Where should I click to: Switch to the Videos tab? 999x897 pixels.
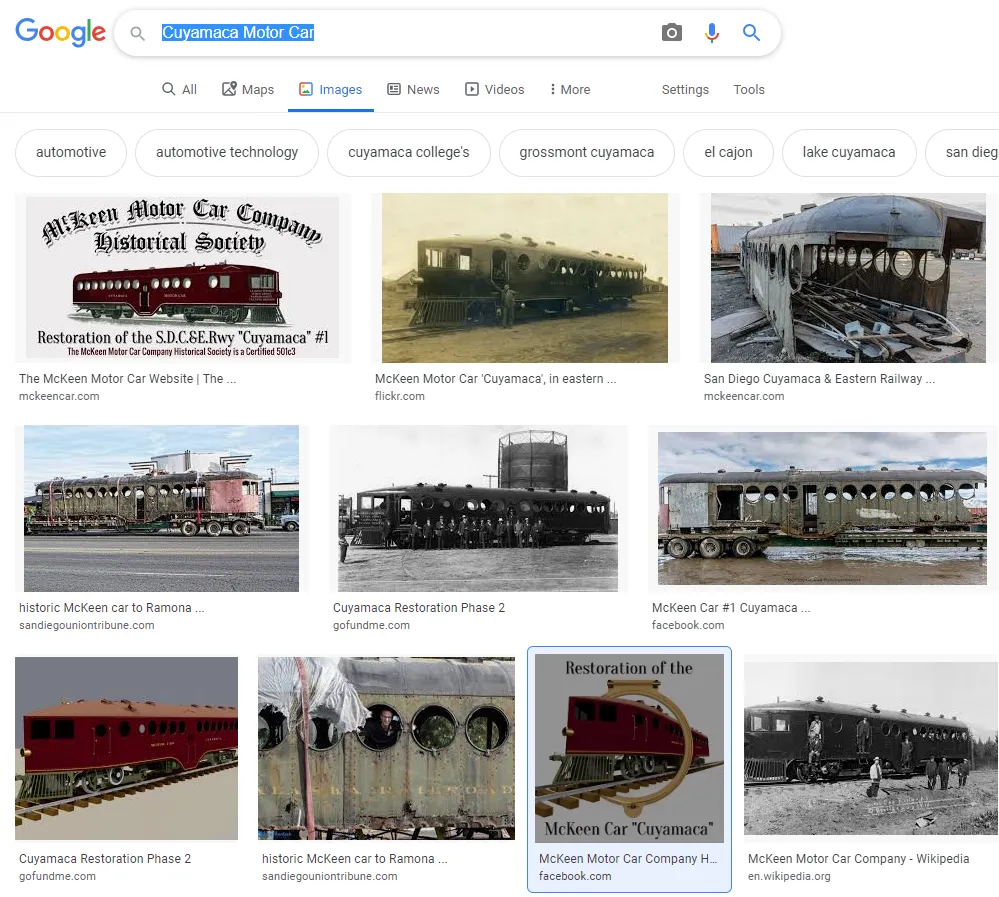click(494, 89)
